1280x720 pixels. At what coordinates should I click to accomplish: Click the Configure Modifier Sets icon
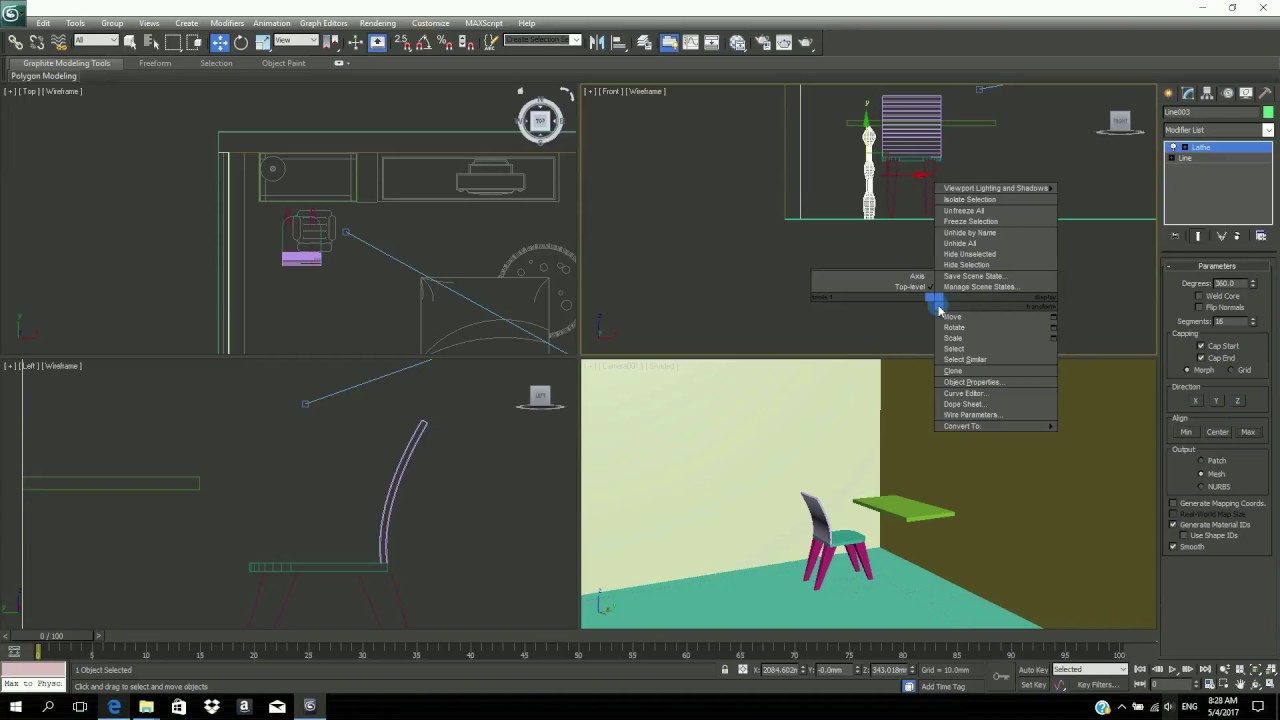1260,236
